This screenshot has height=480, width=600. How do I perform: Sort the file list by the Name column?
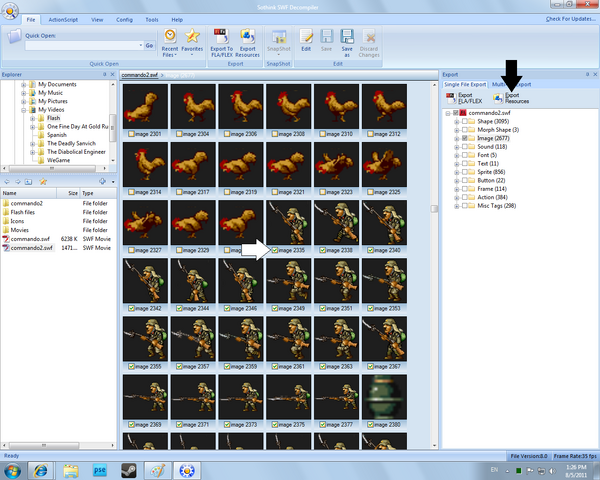coord(29,193)
